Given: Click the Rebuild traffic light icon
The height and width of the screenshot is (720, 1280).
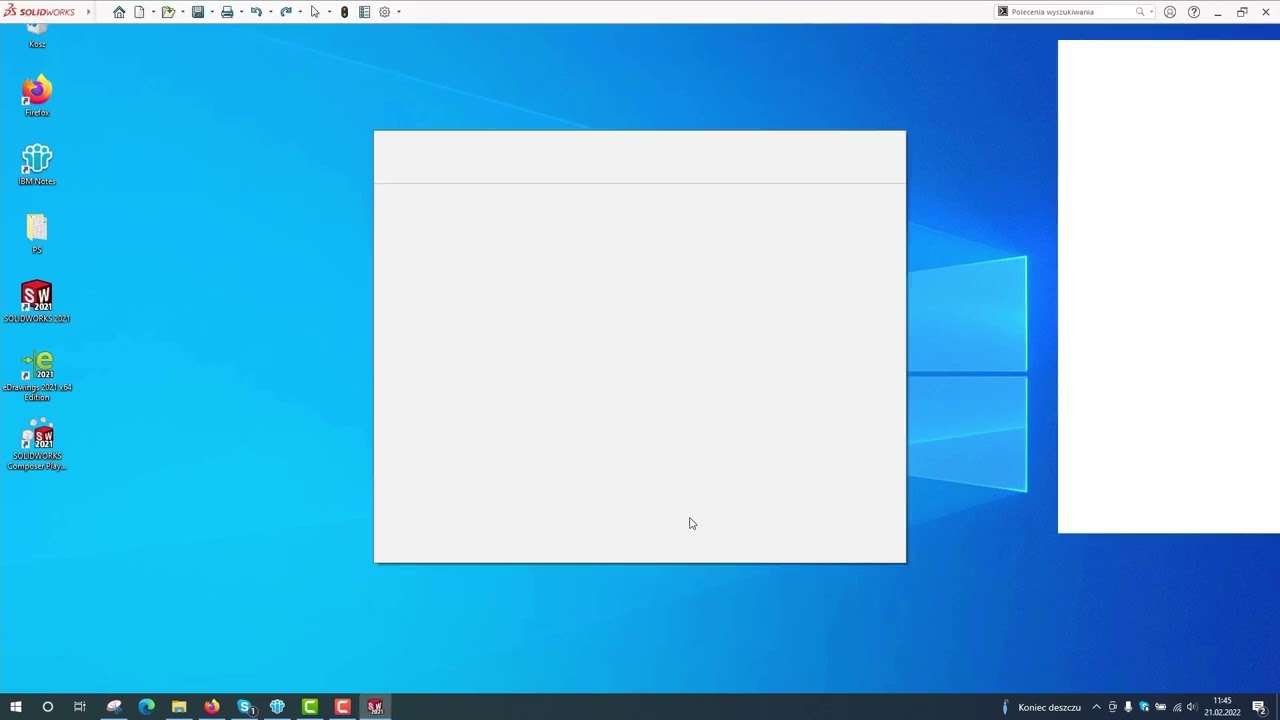Looking at the screenshot, I should (x=344, y=12).
